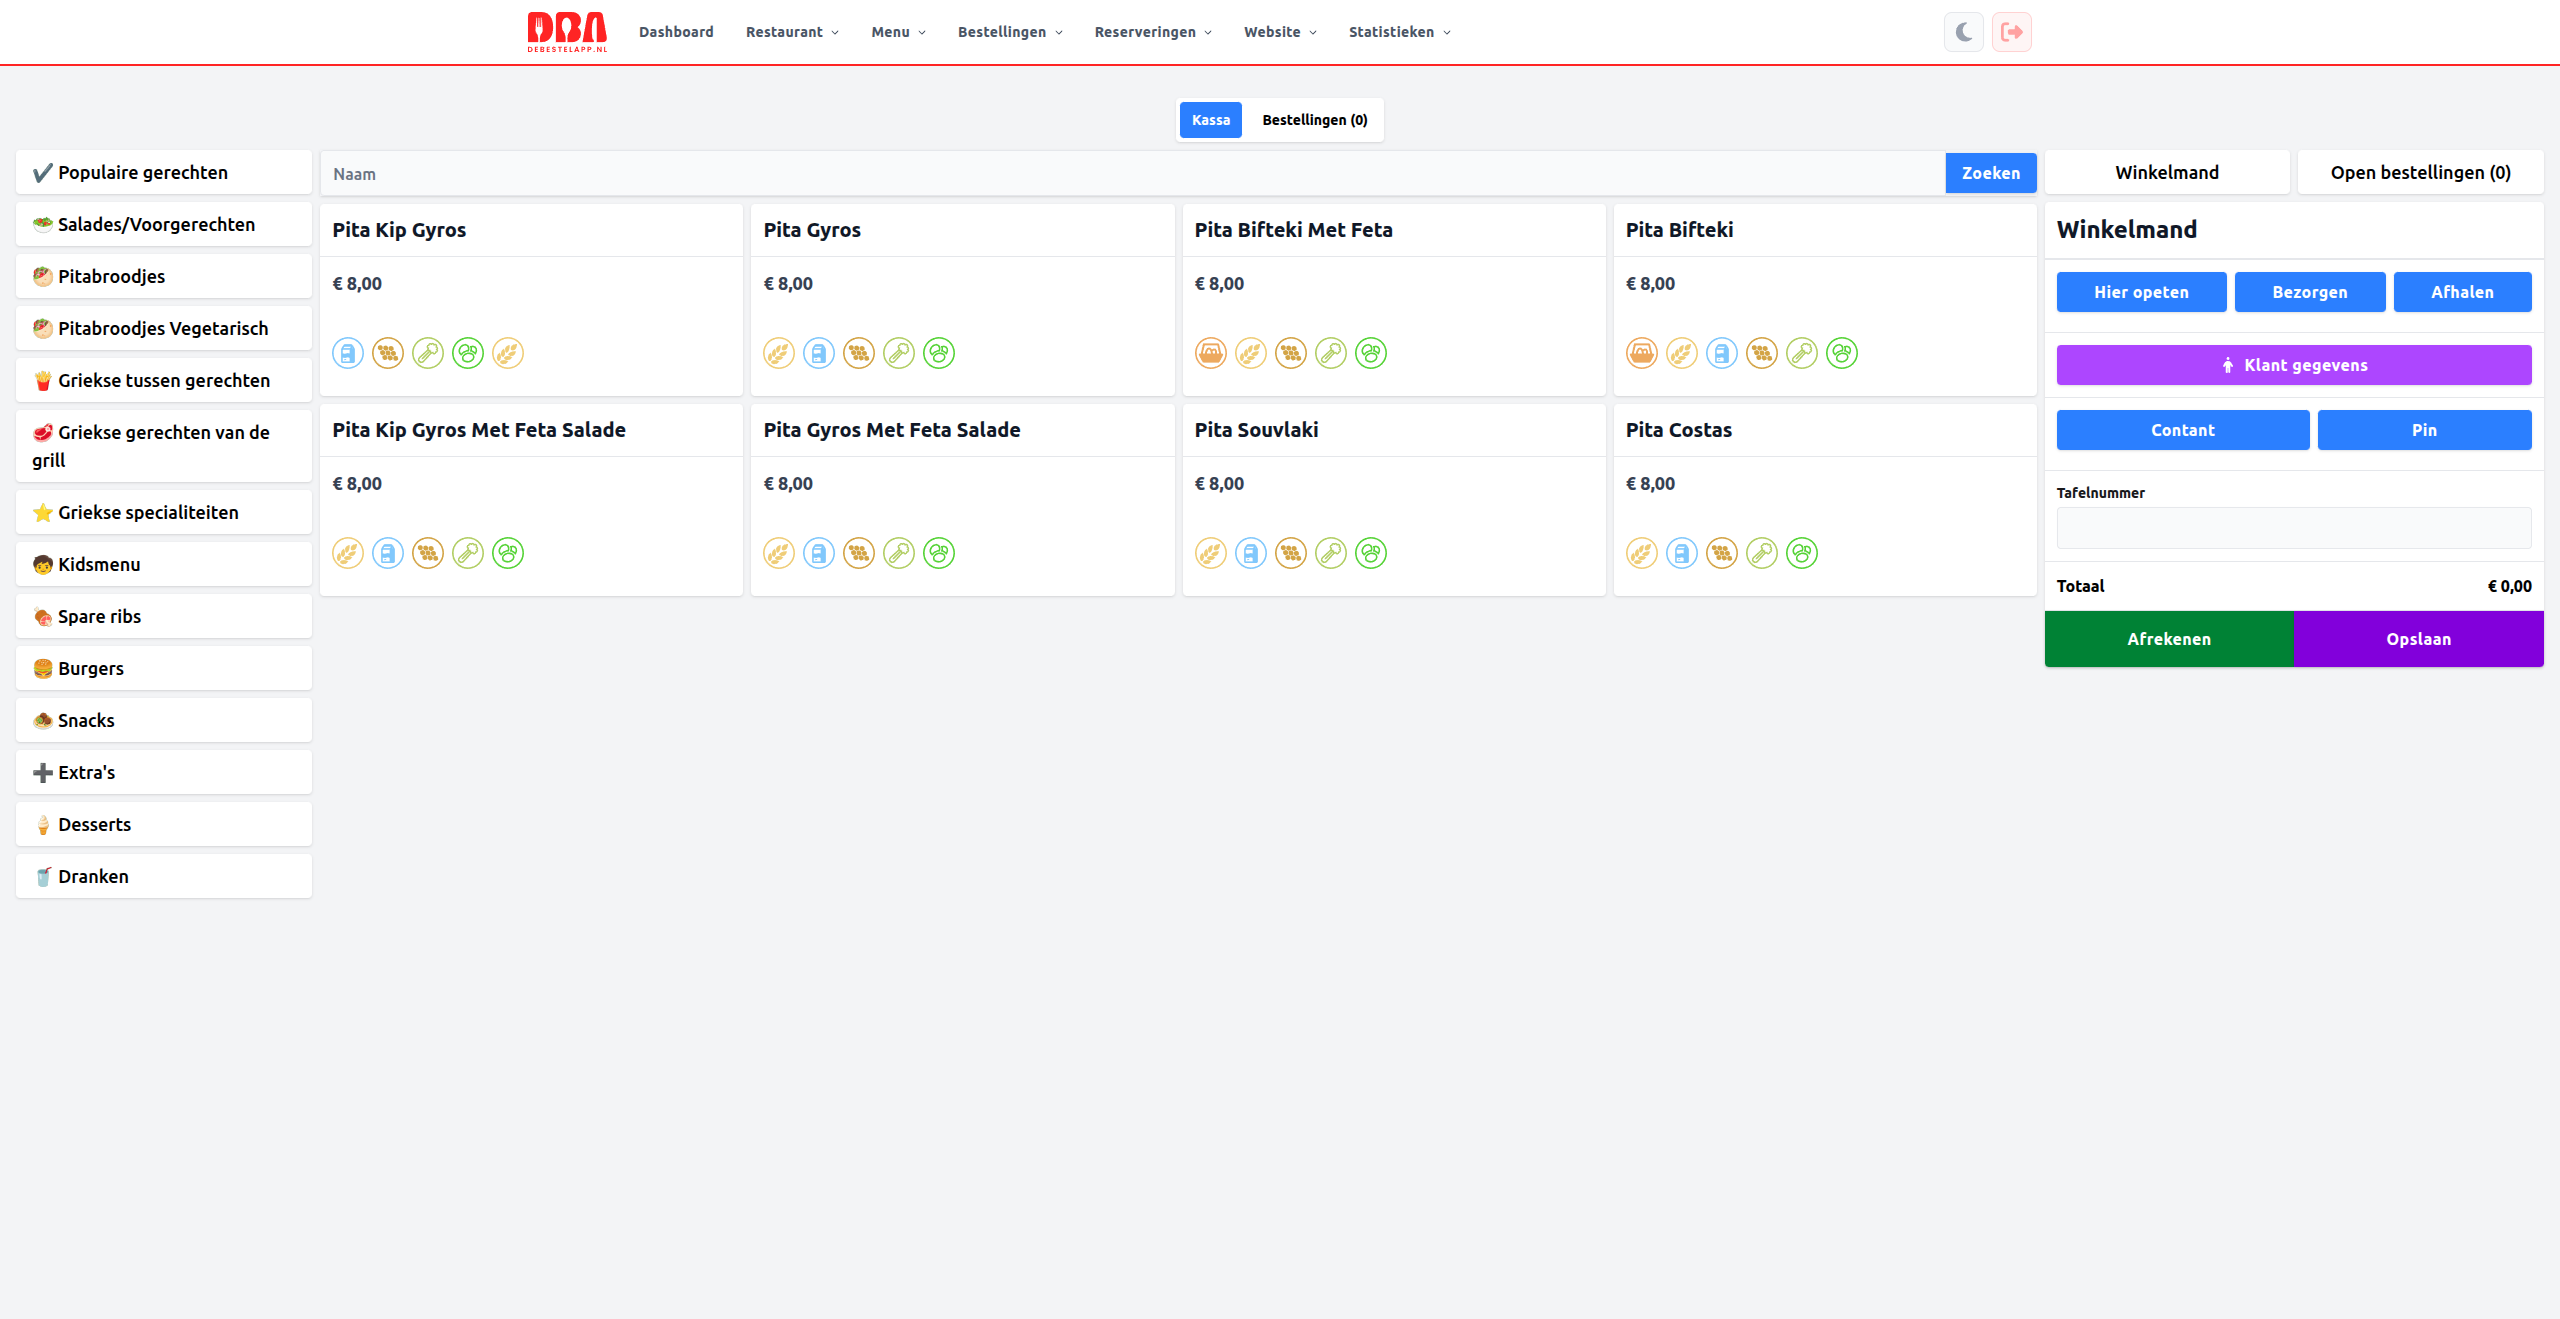
Task: Click milk allergen icon on Pita Bifteki card
Action: point(1722,353)
